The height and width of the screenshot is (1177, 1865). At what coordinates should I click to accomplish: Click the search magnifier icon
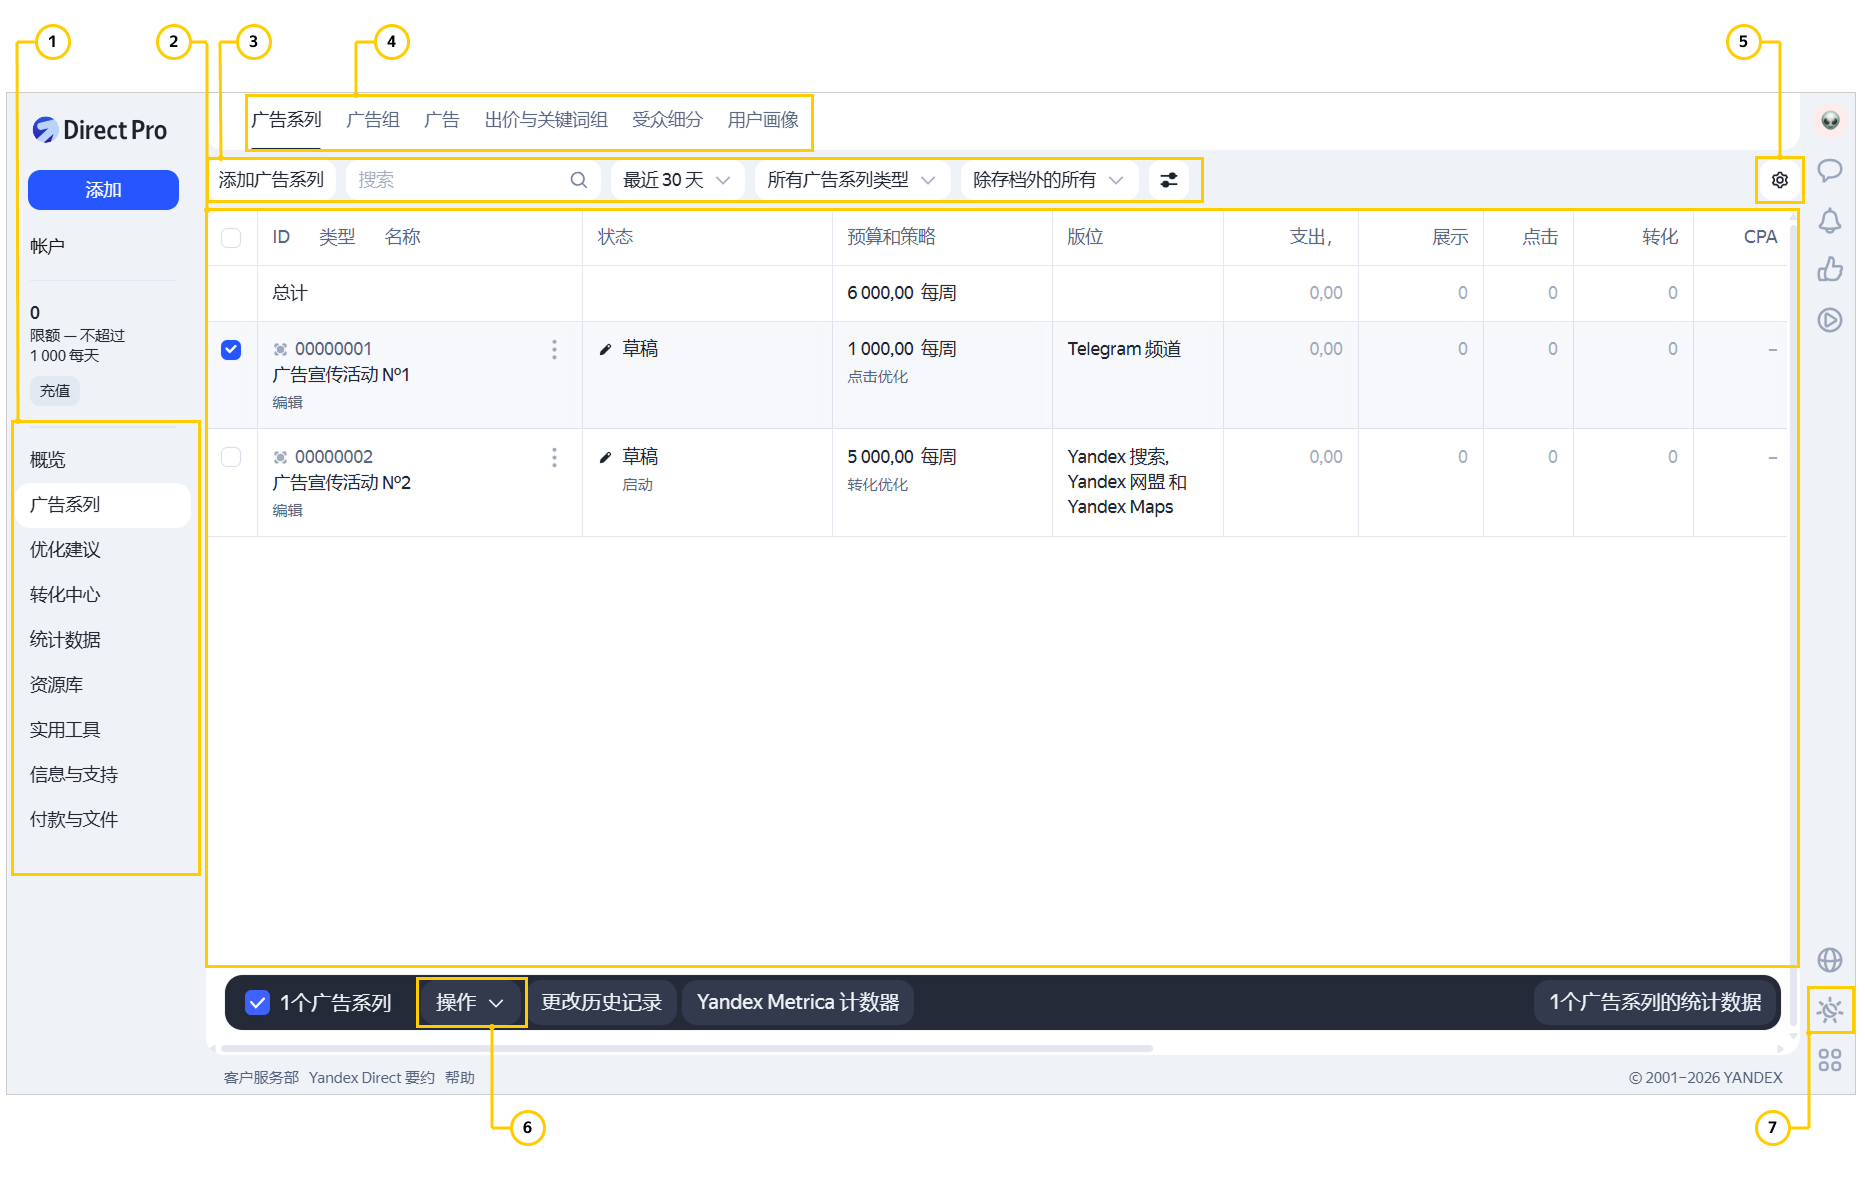click(579, 180)
